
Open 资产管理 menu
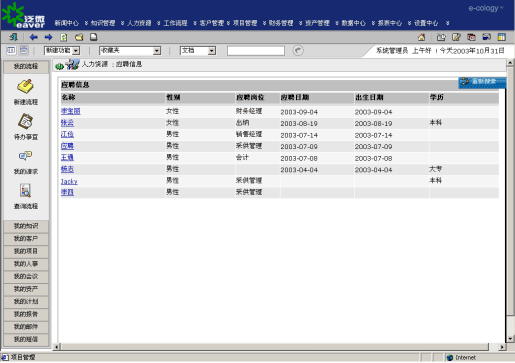pos(317,23)
